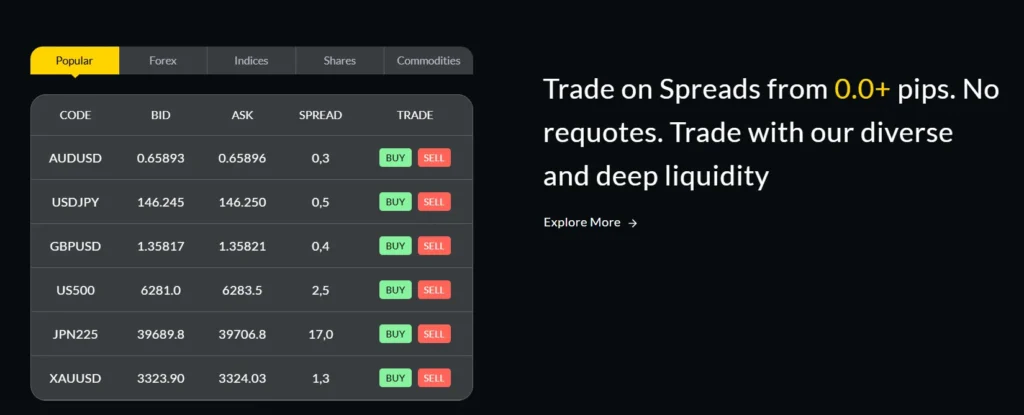This screenshot has width=1024, height=415.
Task: Sell XAUUSD gold
Action: tap(434, 378)
